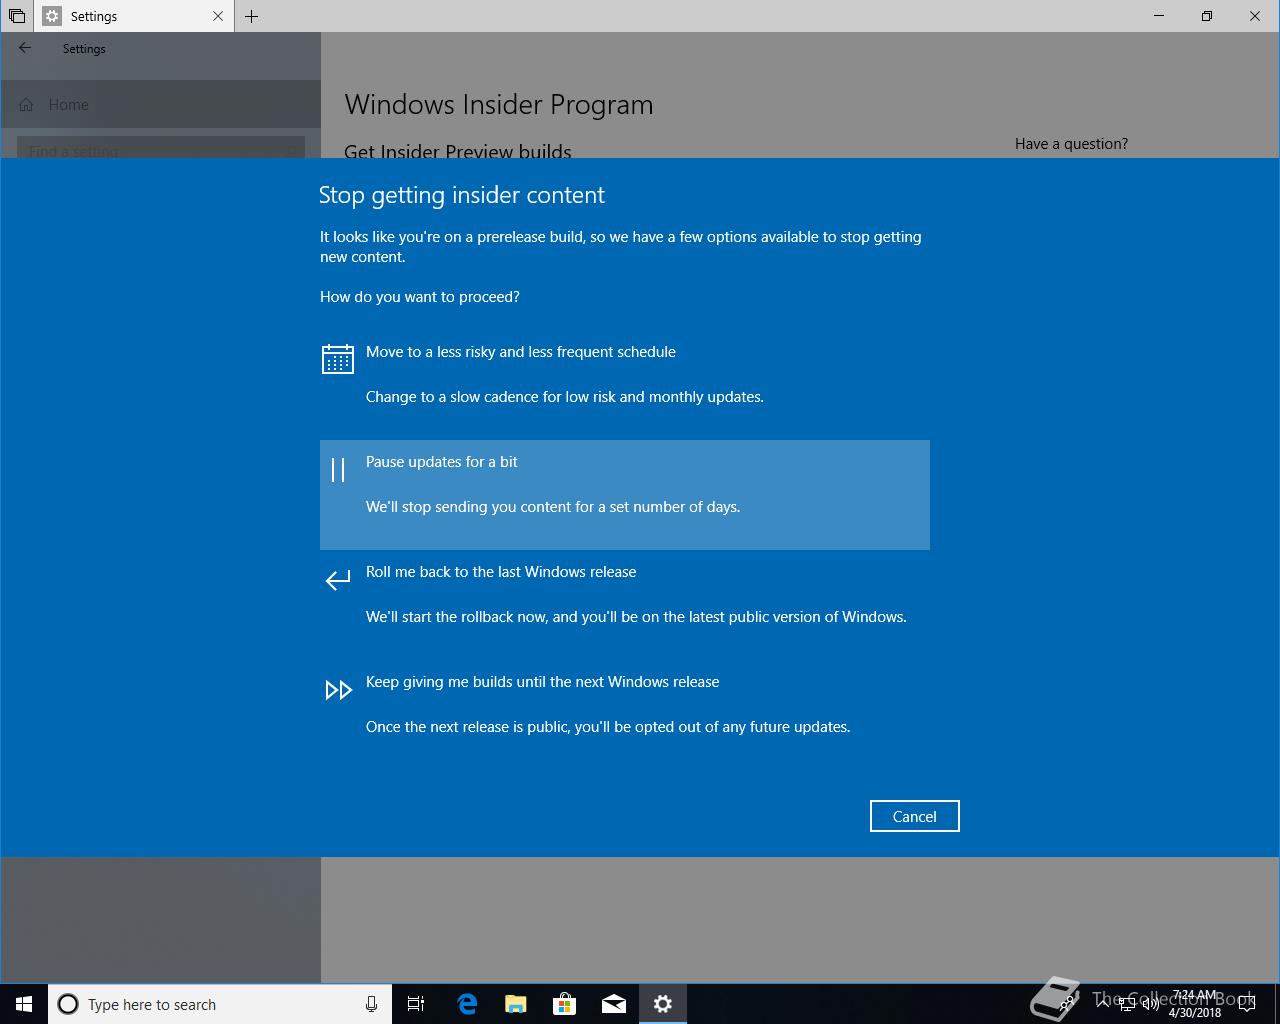Click the 'Windows Insider Program' heading
Image resolution: width=1280 pixels, height=1024 pixels.
(x=499, y=105)
